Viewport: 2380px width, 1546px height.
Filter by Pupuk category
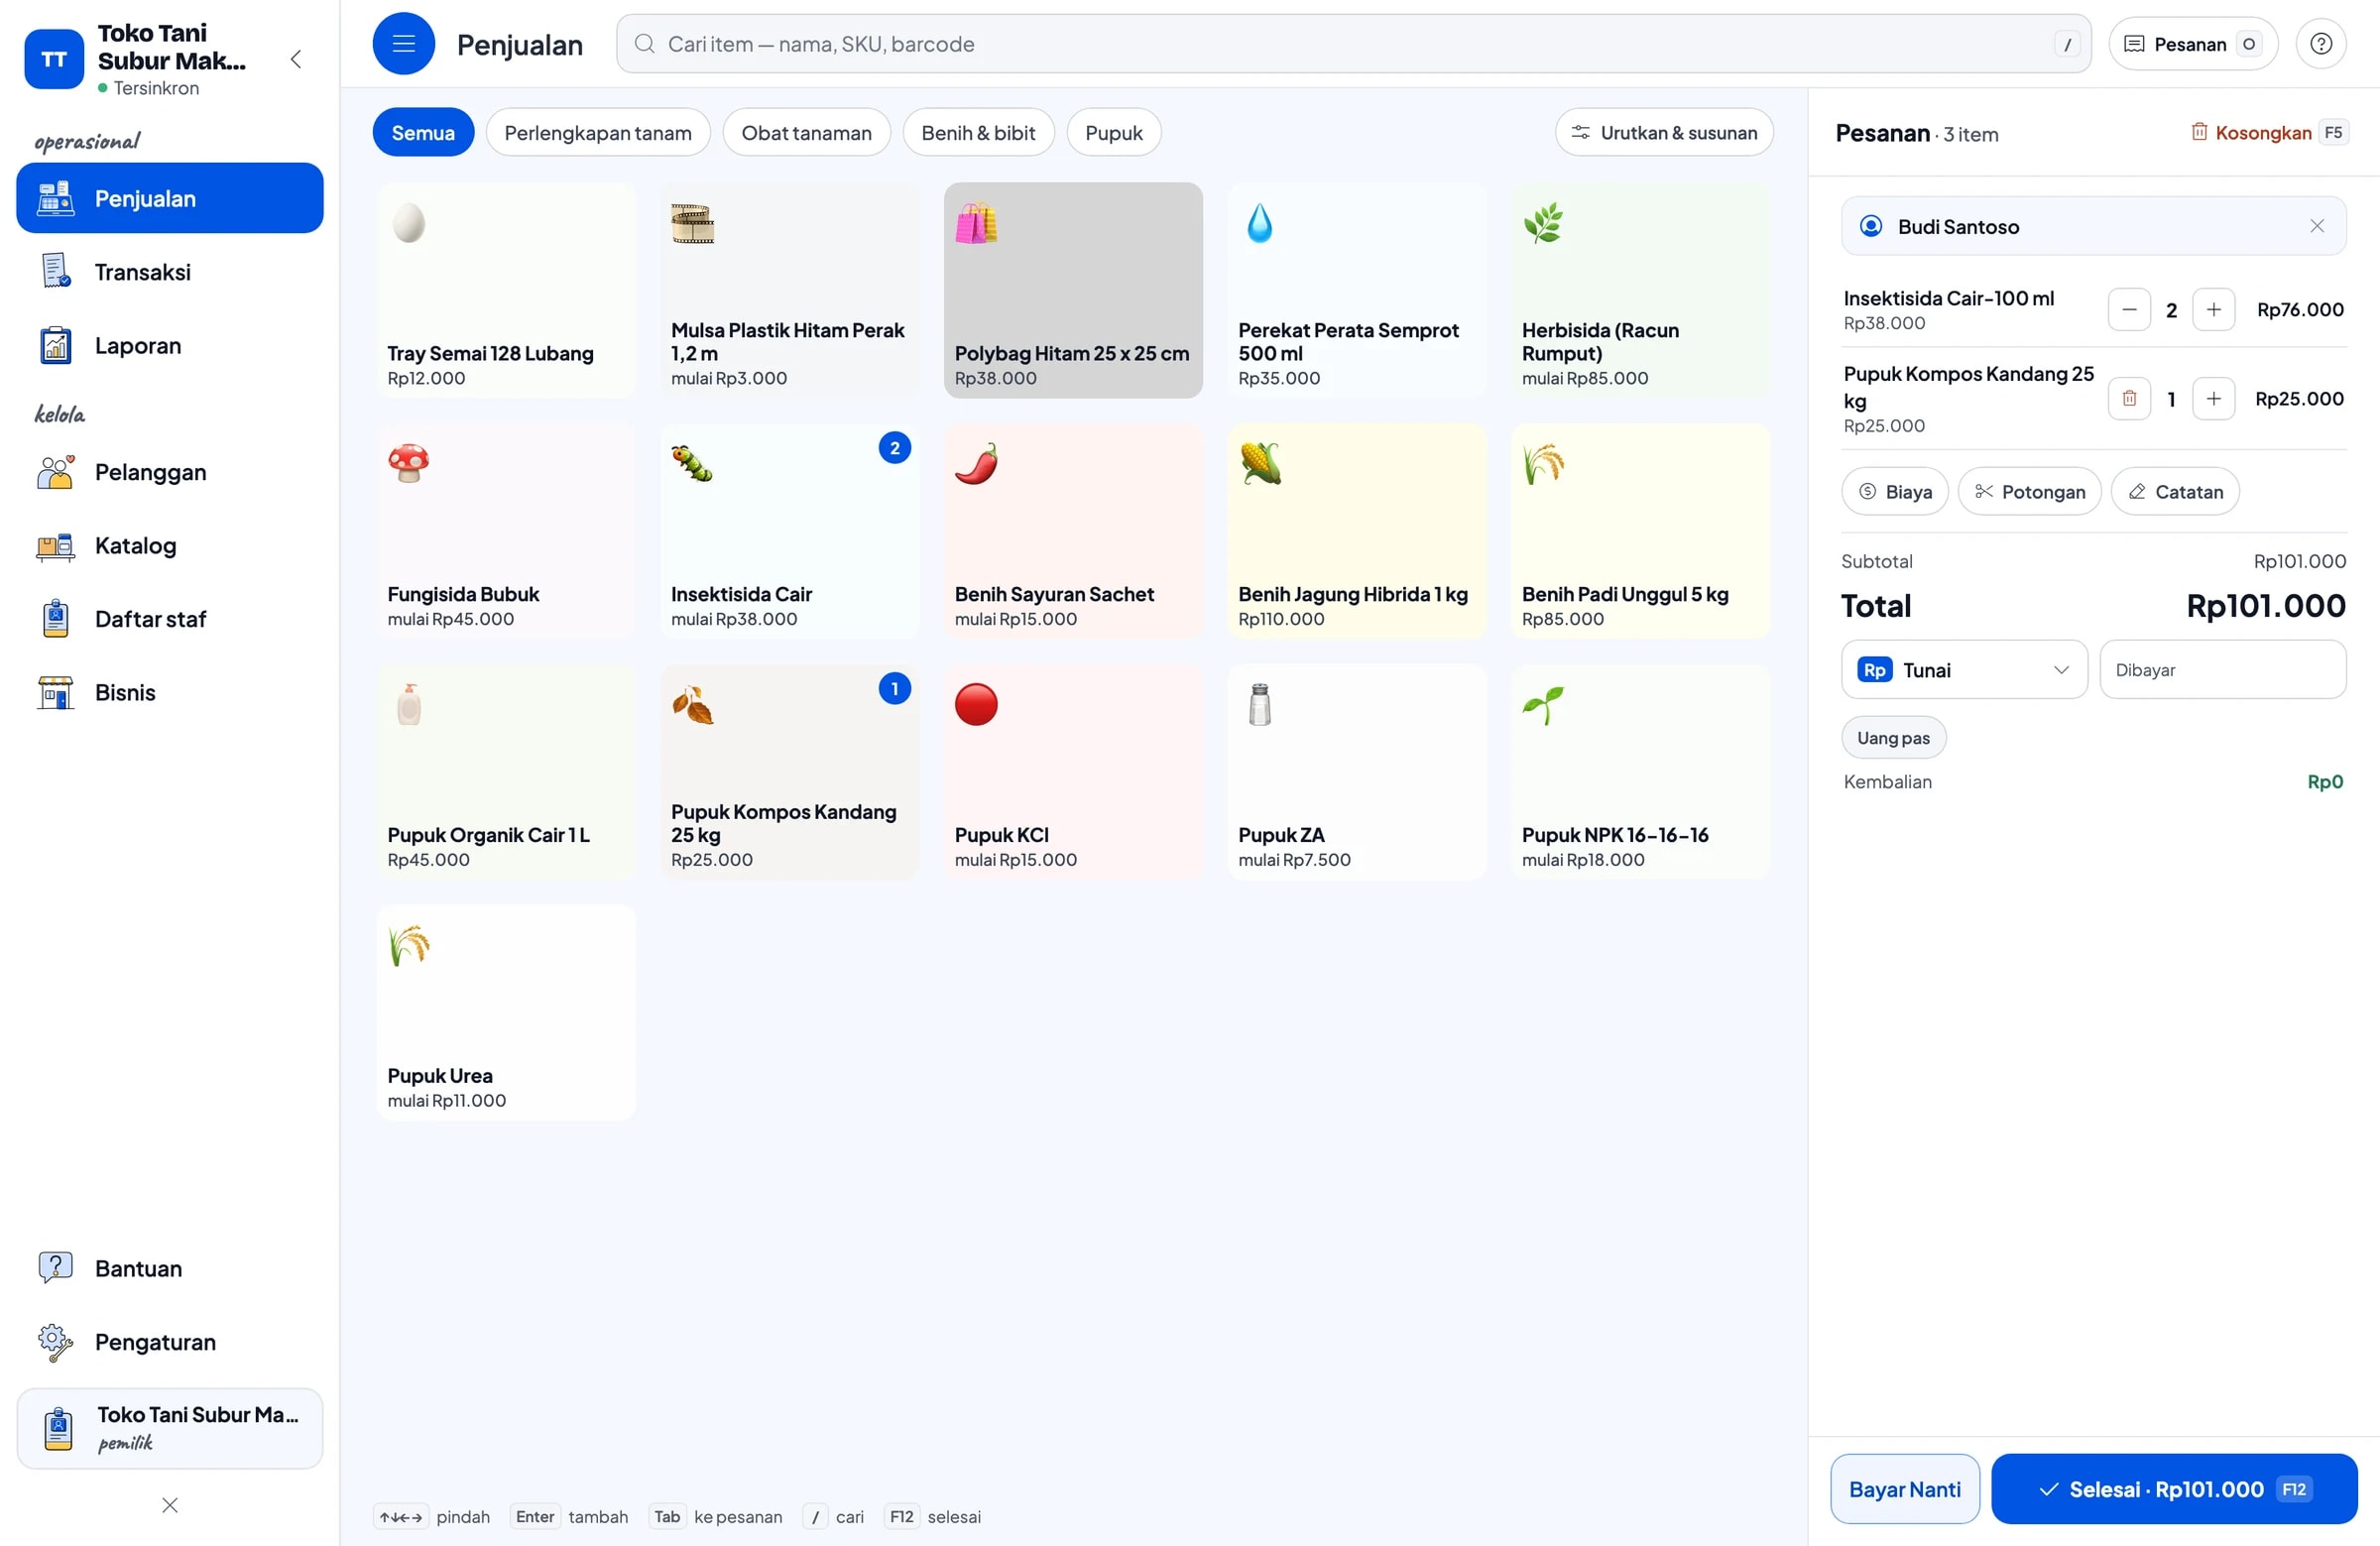click(x=1113, y=133)
